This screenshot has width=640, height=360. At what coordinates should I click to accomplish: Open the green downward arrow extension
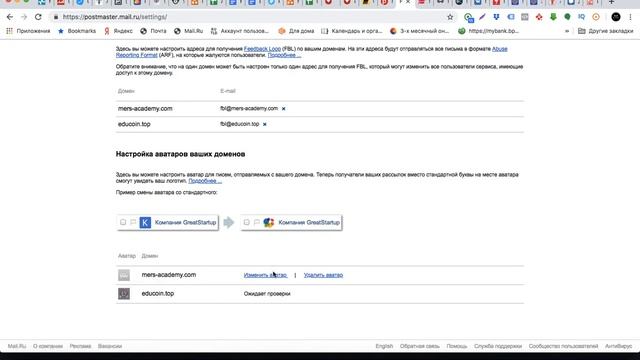coord(553,17)
